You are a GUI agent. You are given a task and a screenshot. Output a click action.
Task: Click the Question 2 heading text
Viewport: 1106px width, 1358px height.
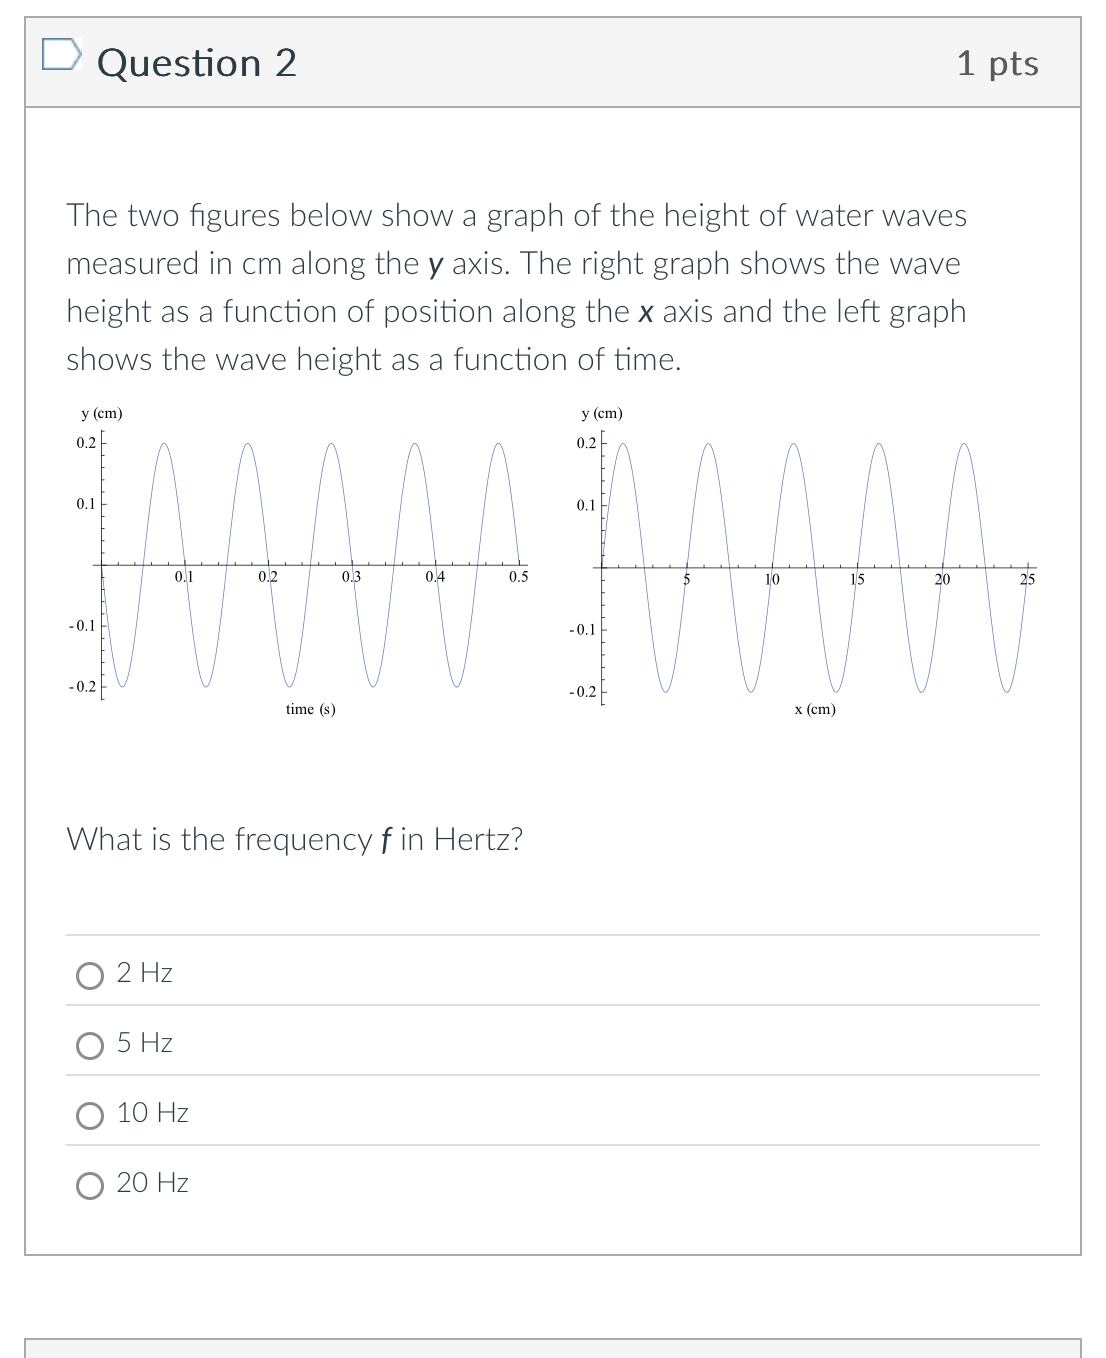[196, 63]
